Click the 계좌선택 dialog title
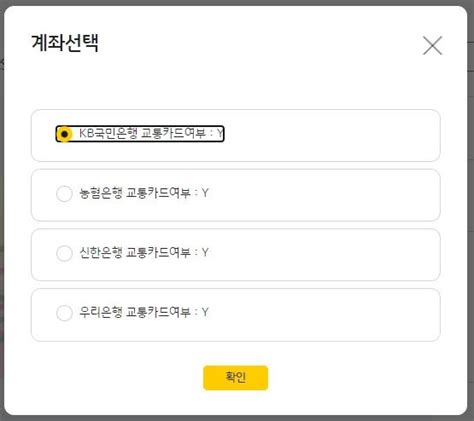Image resolution: width=474 pixels, height=421 pixels. (x=65, y=43)
